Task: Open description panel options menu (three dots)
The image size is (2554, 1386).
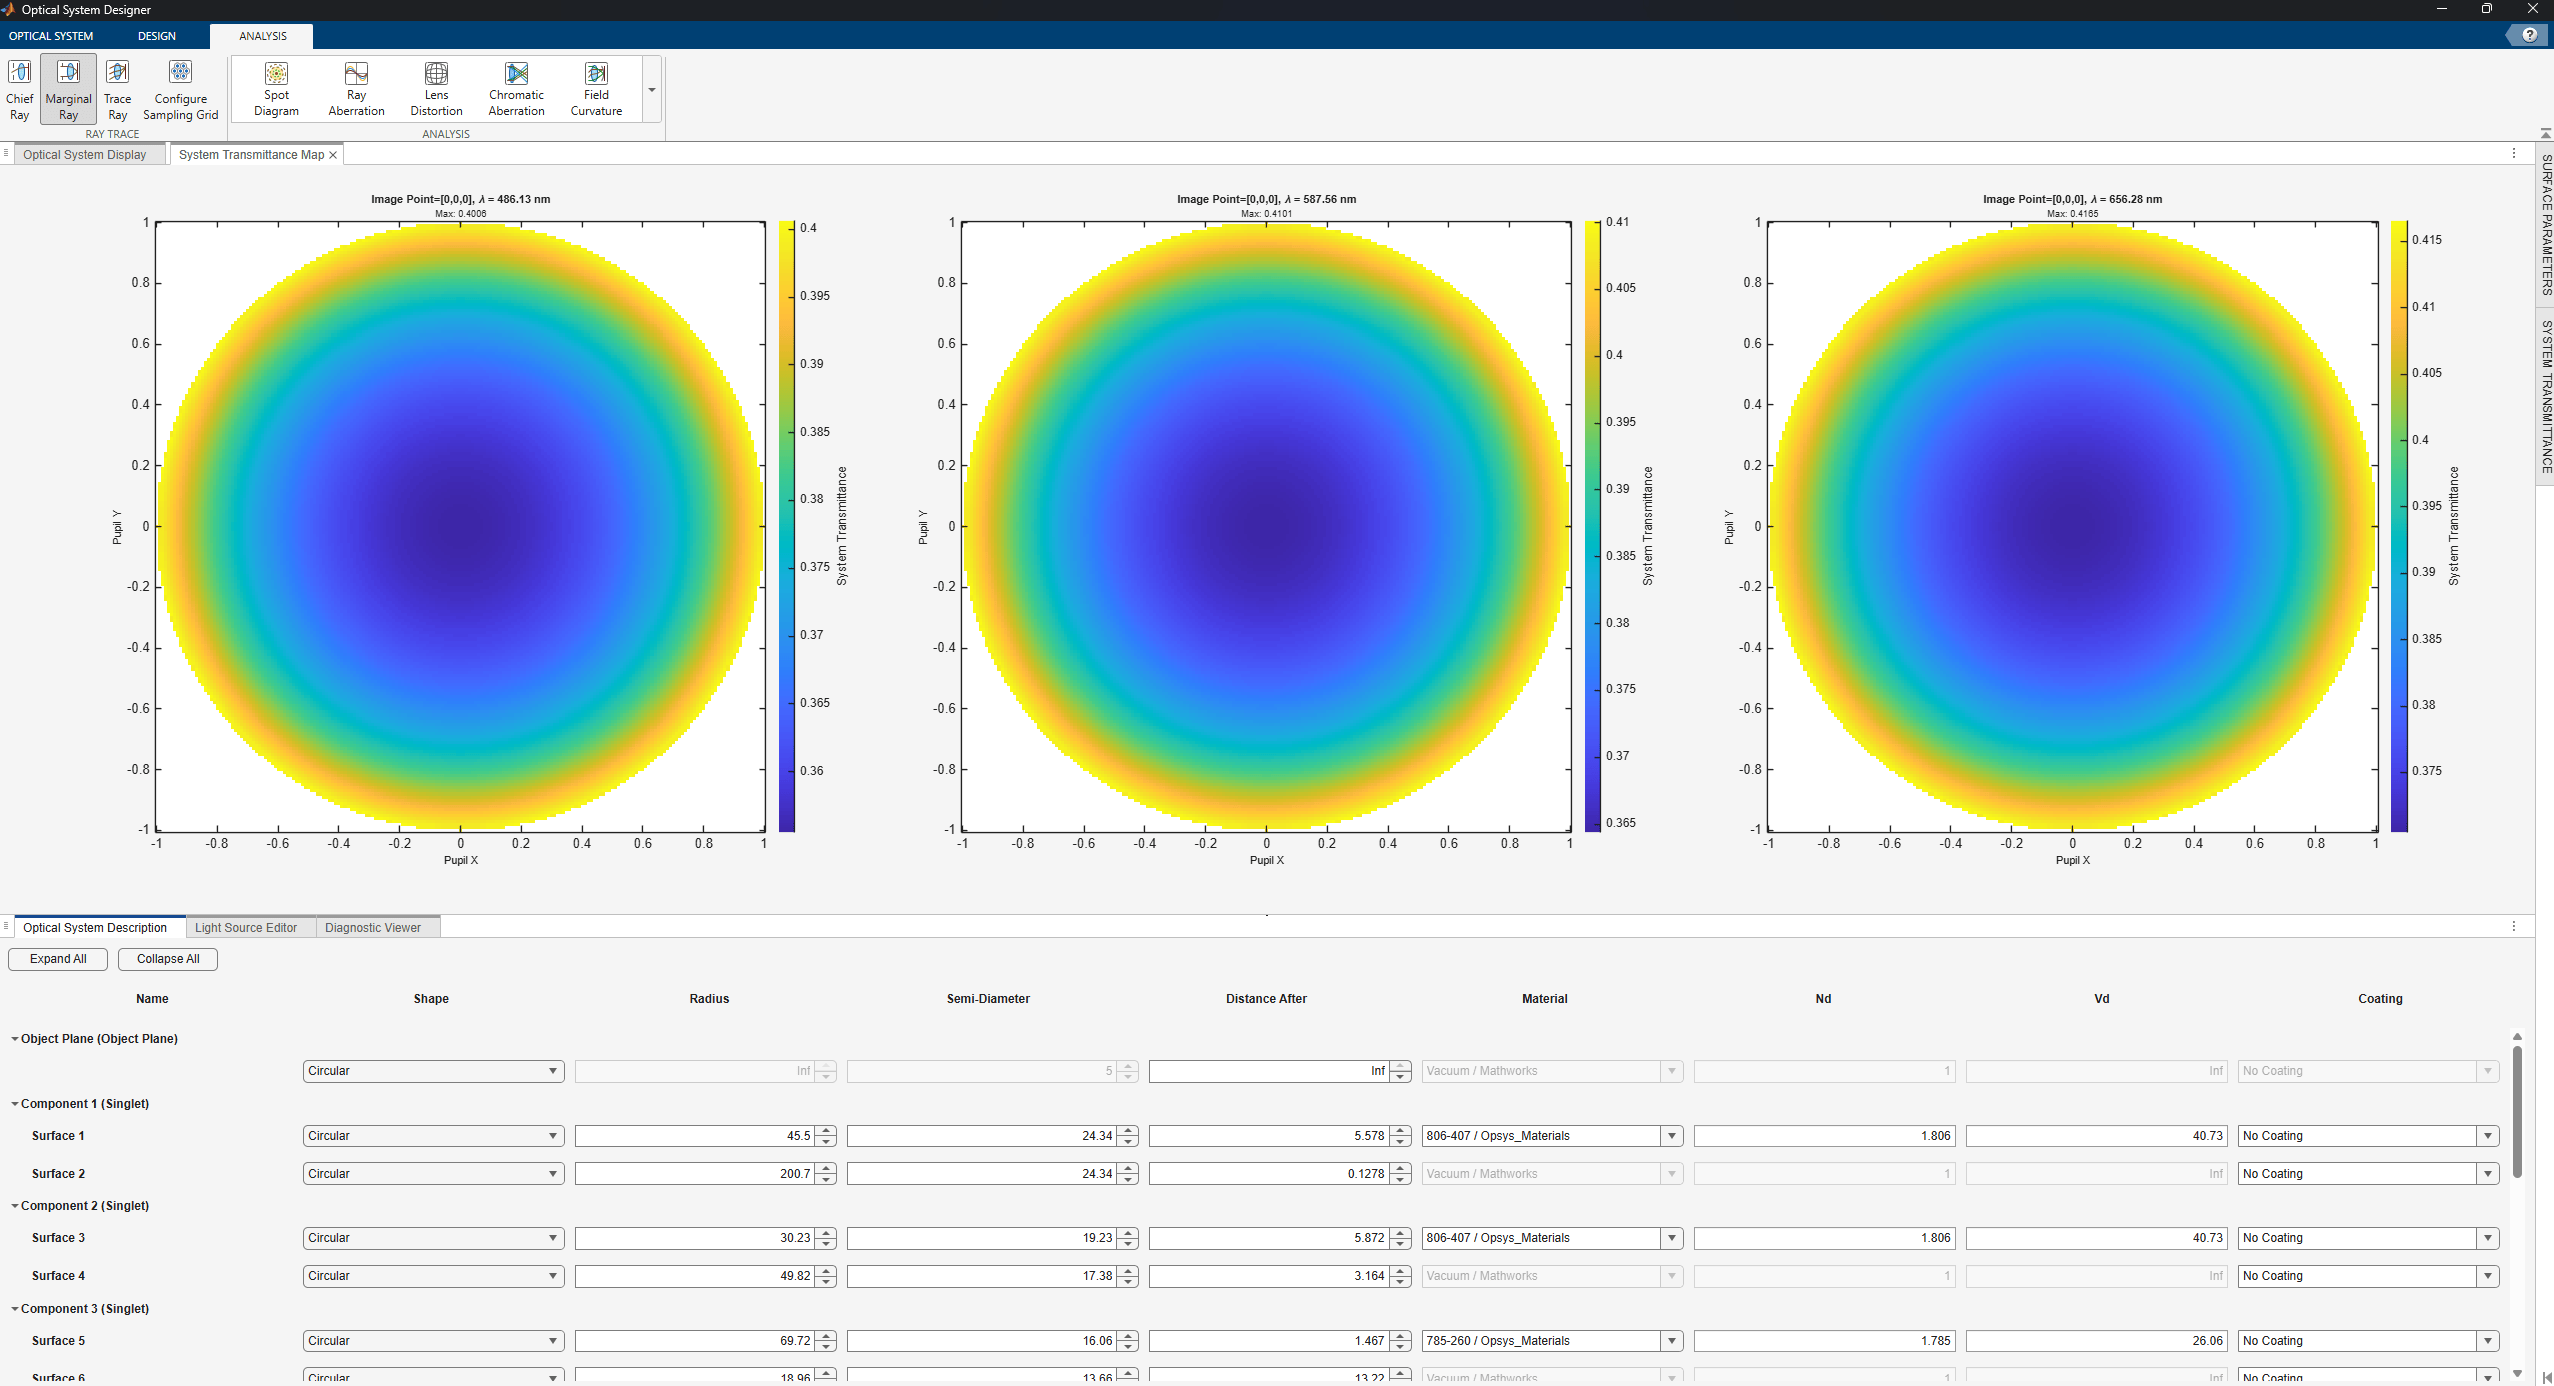Action: point(2513,927)
